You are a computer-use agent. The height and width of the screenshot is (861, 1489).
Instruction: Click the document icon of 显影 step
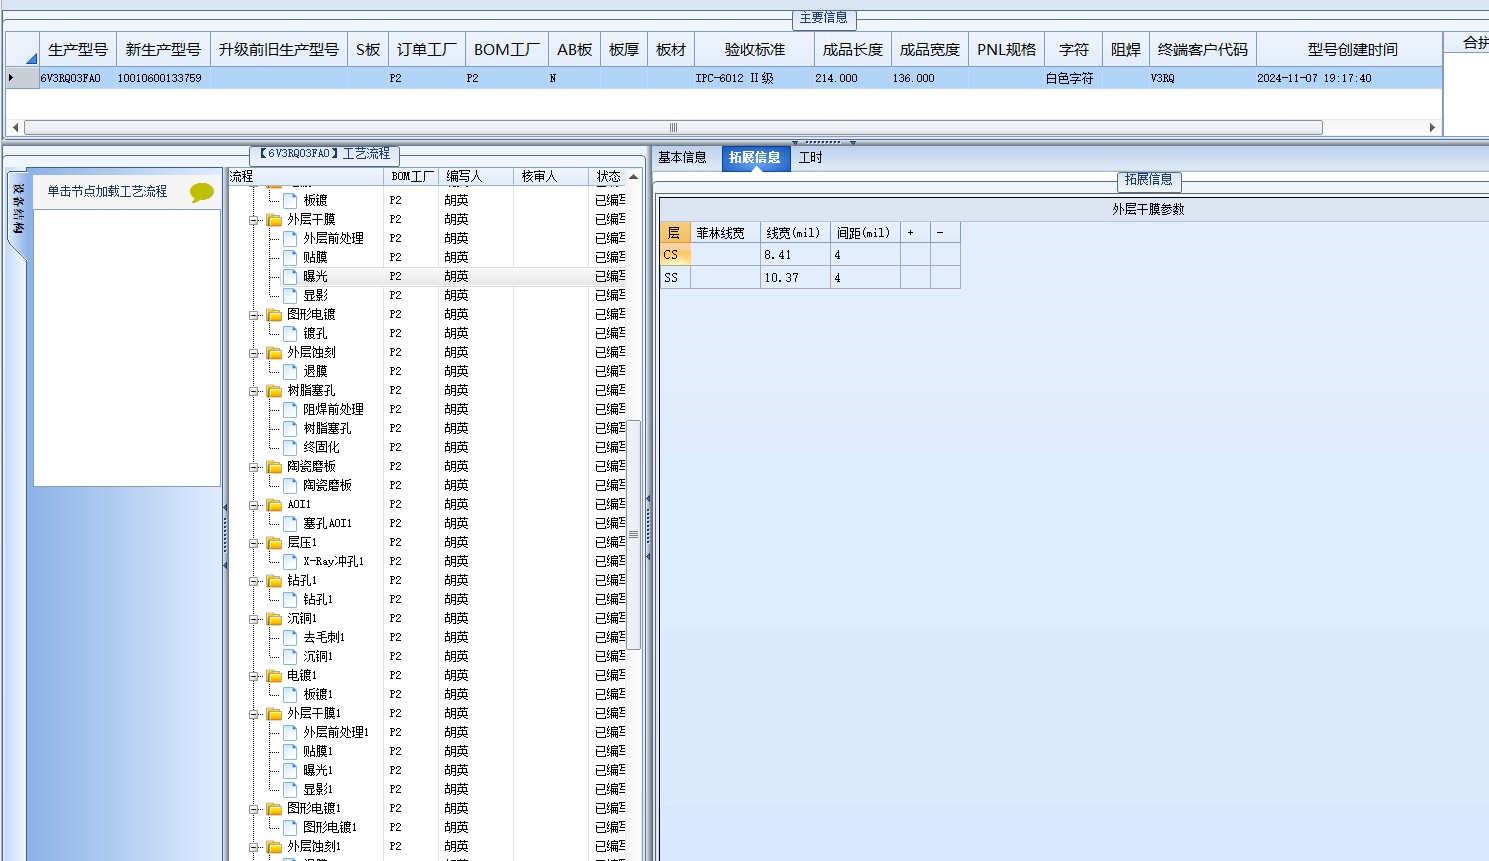coord(290,295)
